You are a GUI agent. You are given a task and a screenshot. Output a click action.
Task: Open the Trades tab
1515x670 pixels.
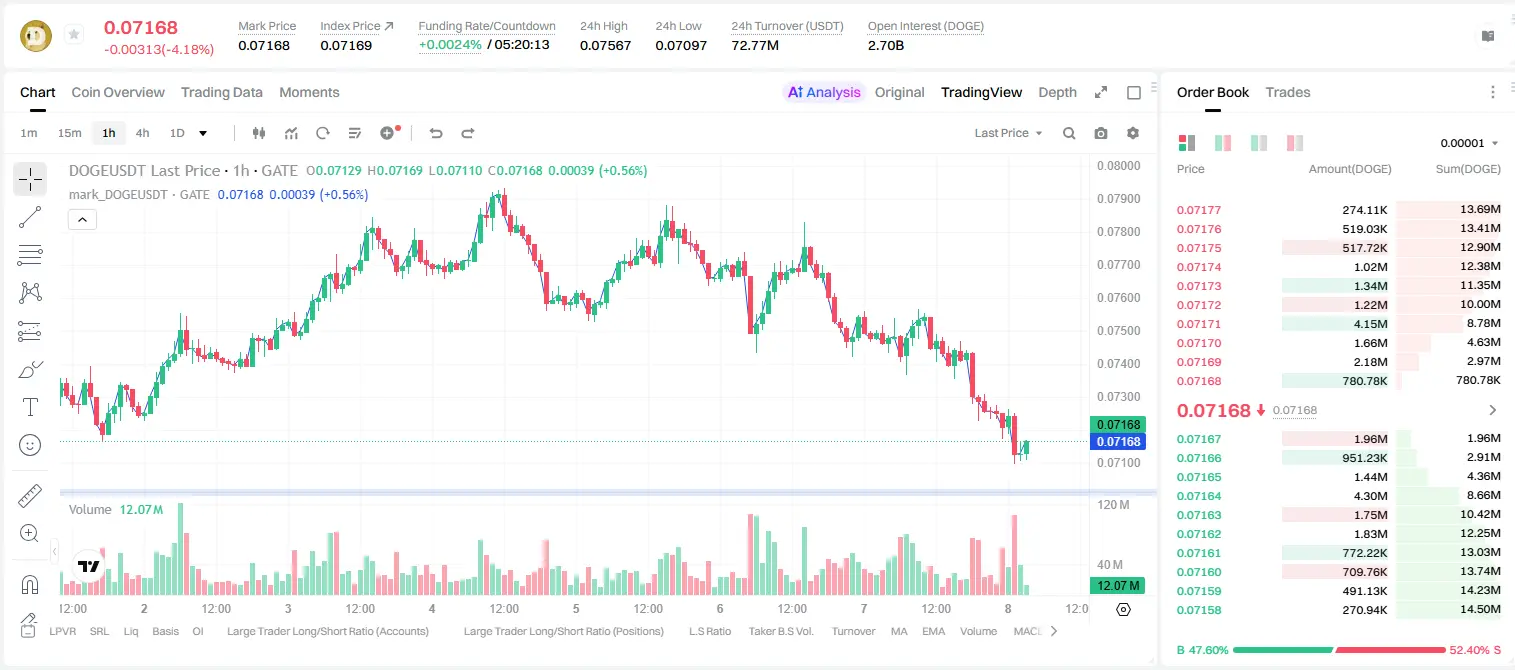click(x=1288, y=92)
